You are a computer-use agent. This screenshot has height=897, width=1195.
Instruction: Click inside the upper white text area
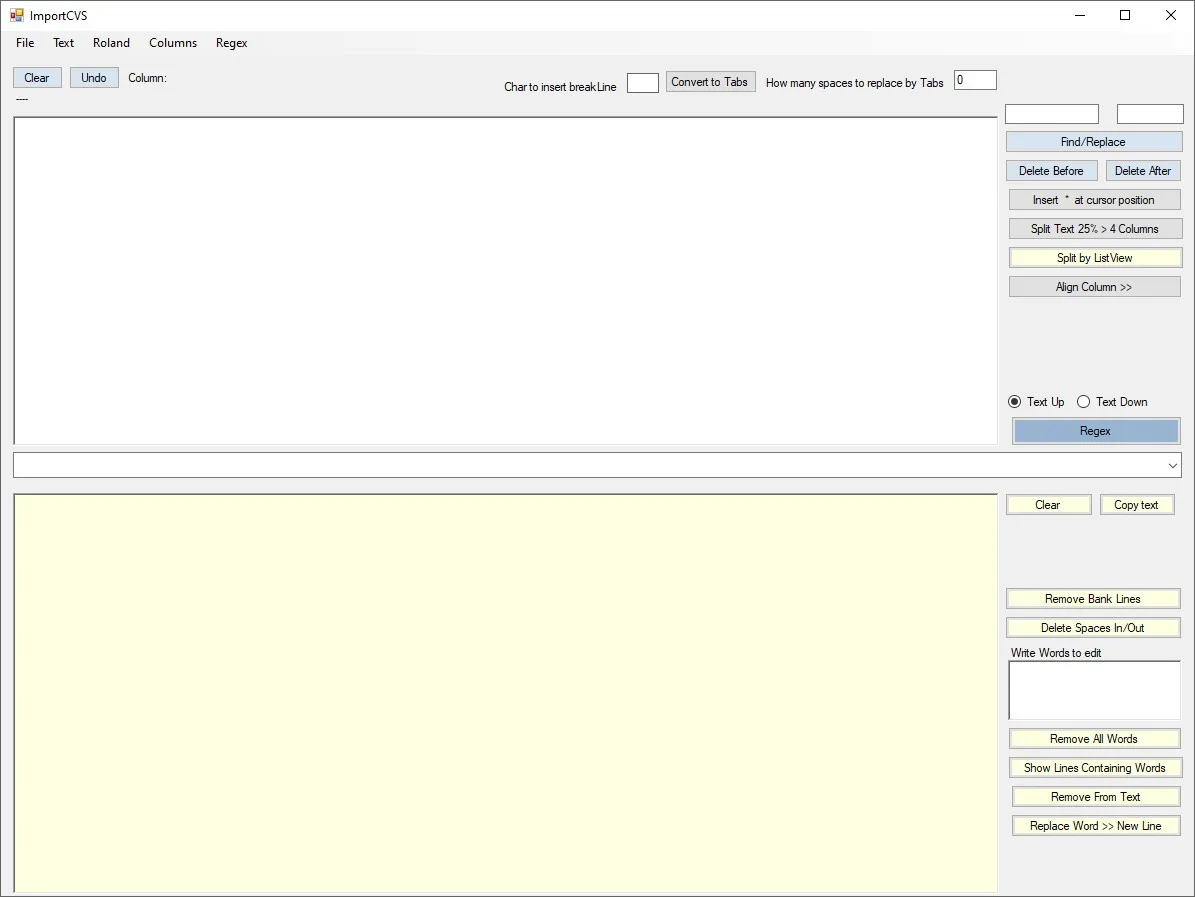(505, 280)
